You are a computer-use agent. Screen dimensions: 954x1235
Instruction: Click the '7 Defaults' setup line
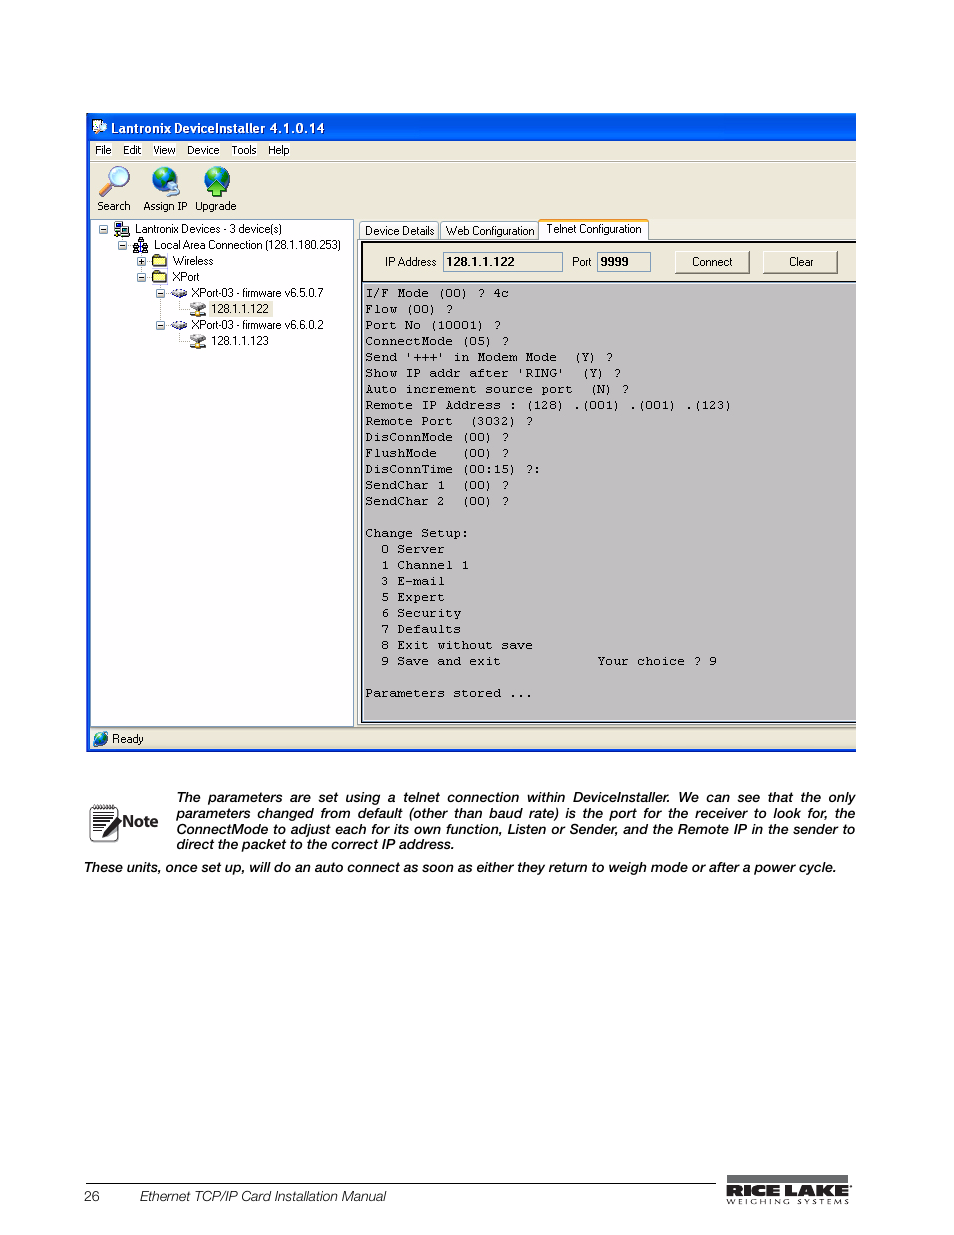pos(421,629)
